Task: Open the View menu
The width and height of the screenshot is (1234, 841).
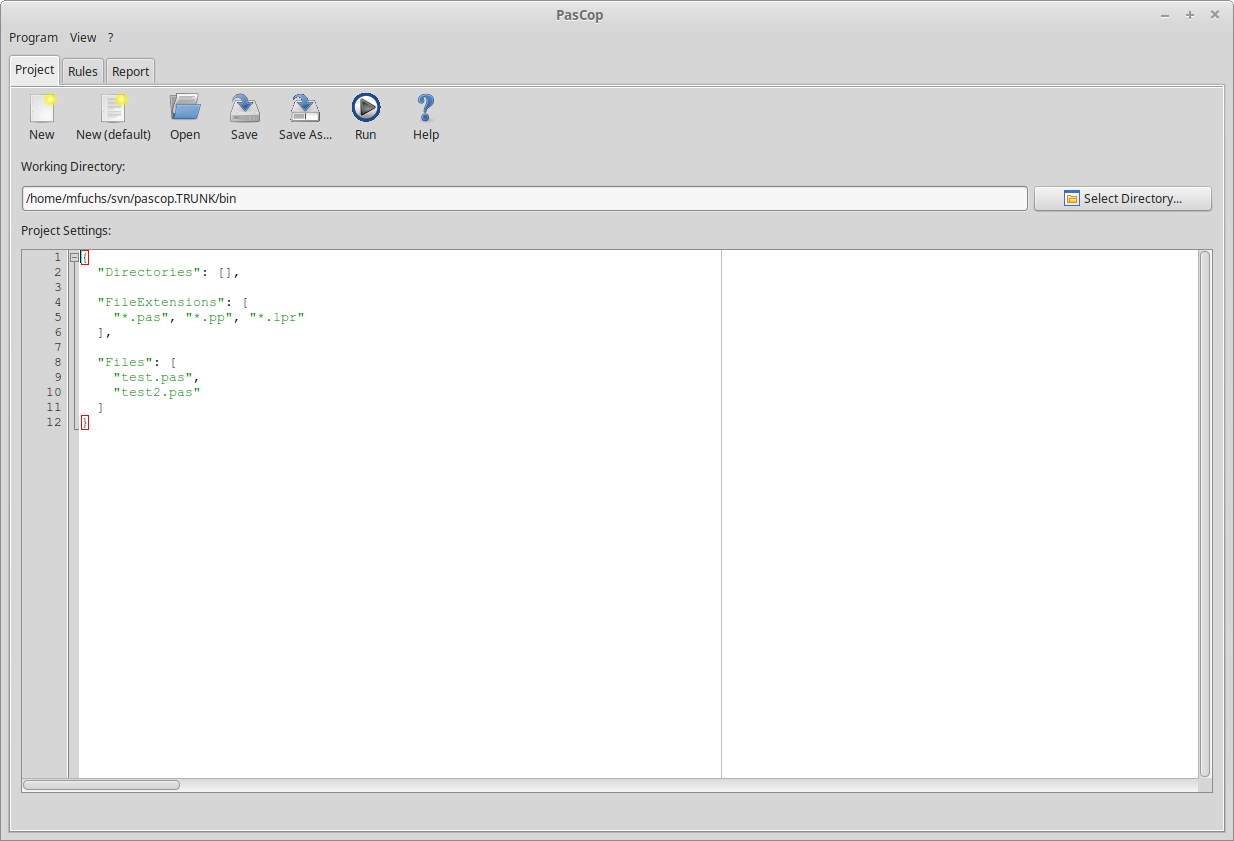Action: click(x=83, y=37)
